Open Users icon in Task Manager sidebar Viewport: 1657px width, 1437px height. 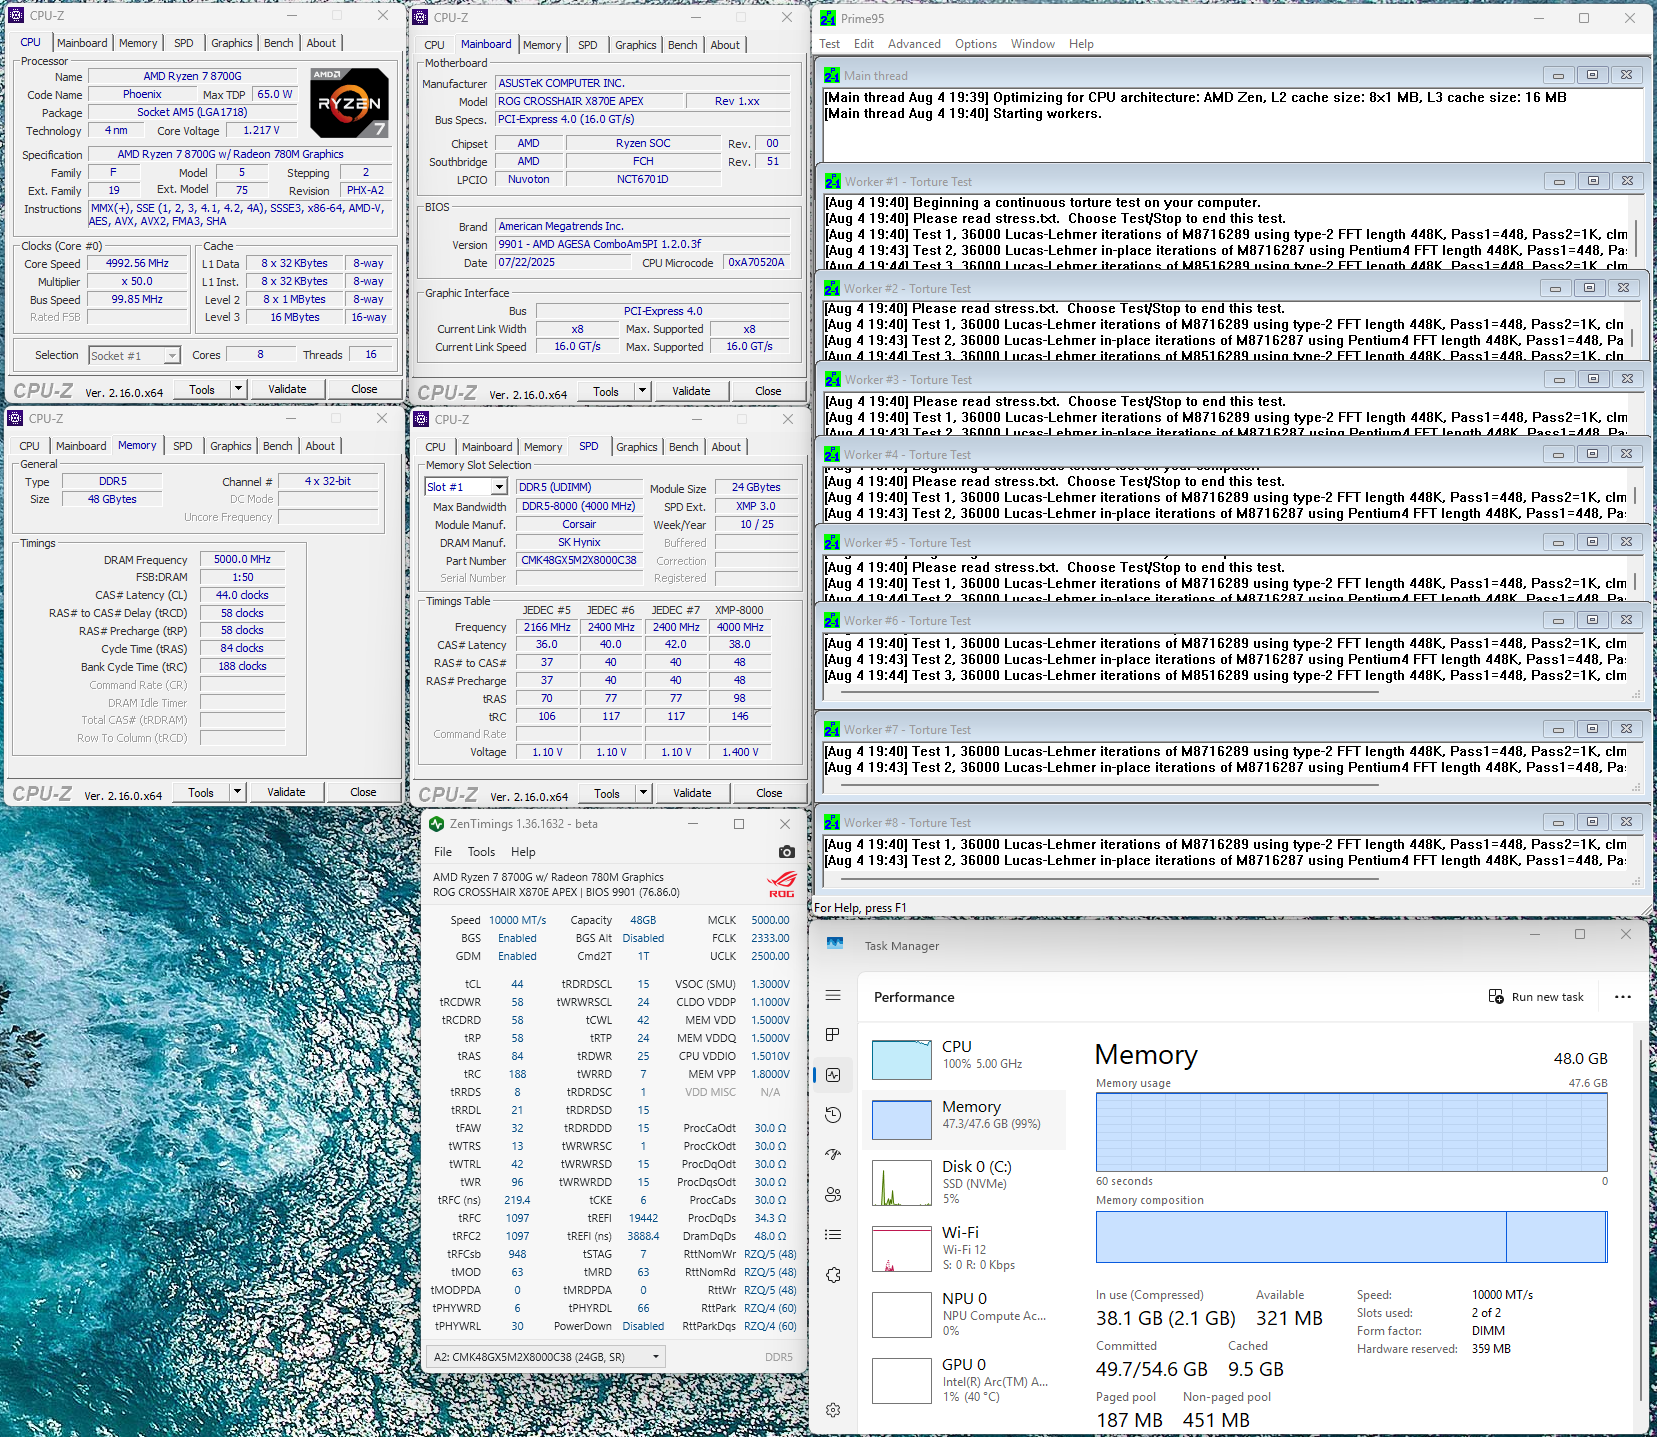point(833,1194)
